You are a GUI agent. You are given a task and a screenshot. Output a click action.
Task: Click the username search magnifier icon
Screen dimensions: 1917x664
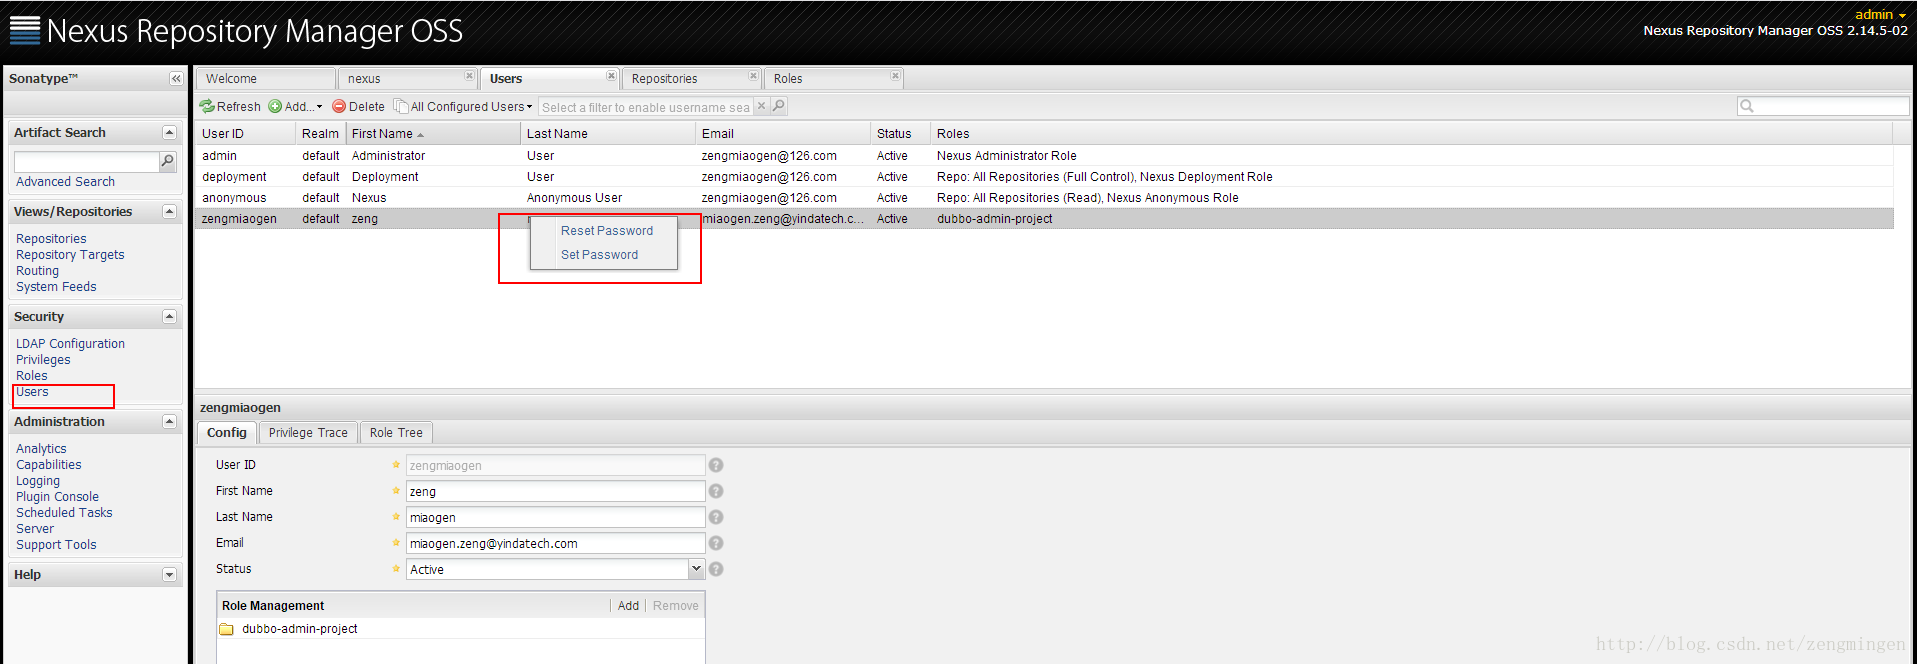[778, 106]
